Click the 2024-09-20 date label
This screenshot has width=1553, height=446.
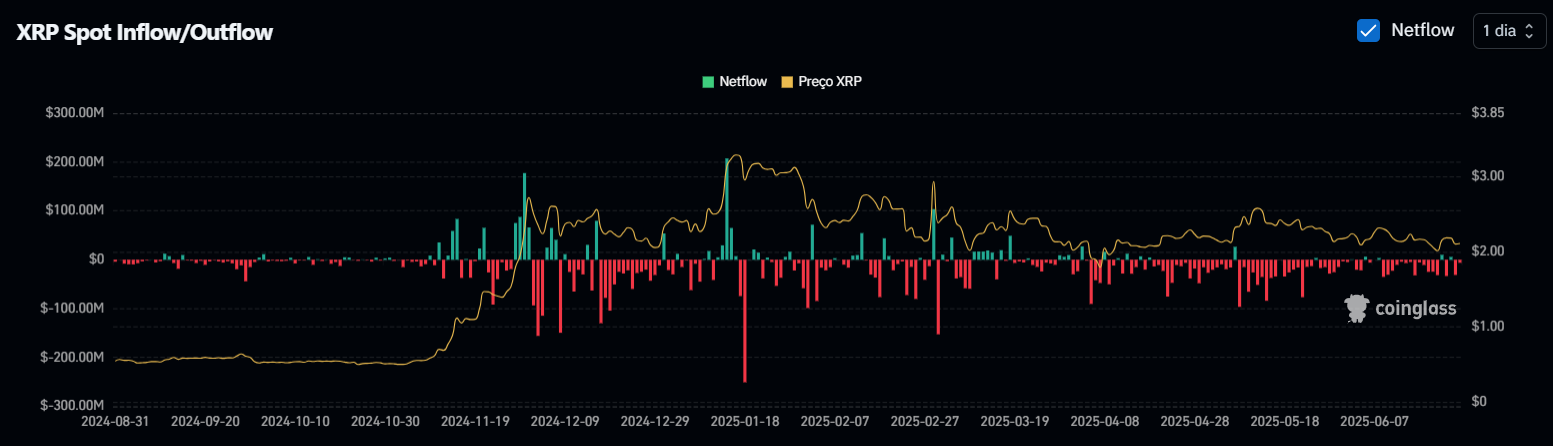pos(205,423)
